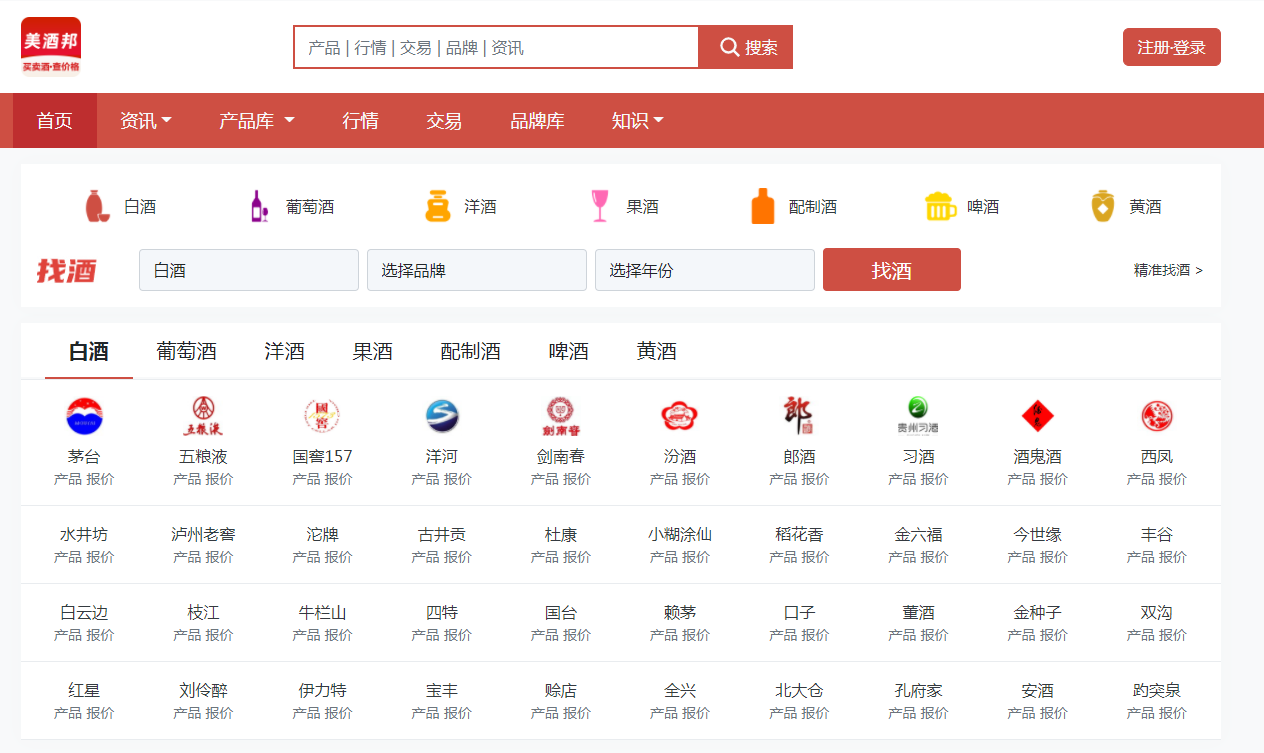This screenshot has width=1264, height=753.
Task: Open the 孔府家 brand link
Action: tap(918, 691)
